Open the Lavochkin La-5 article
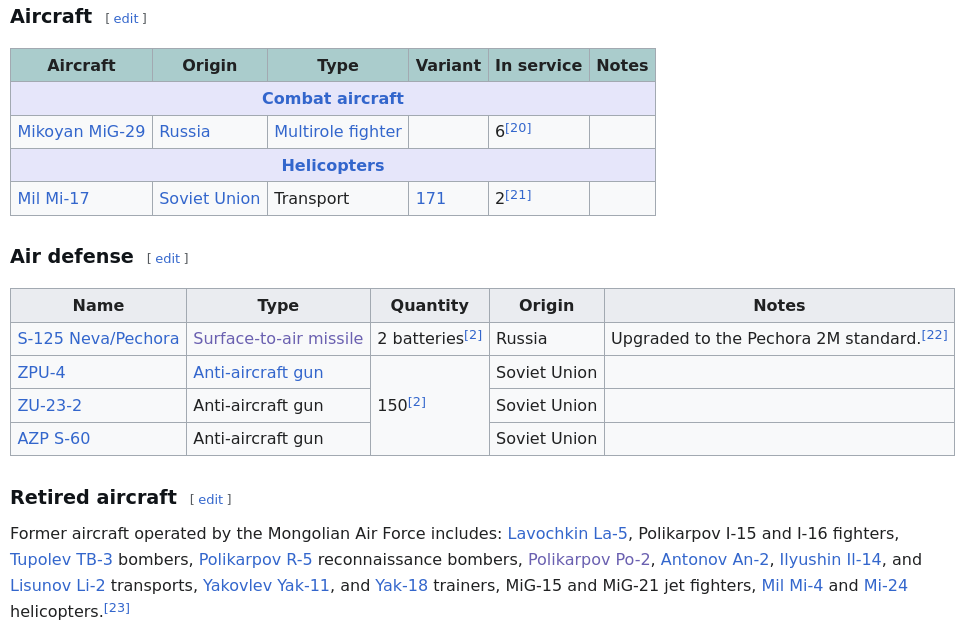 tap(567, 534)
